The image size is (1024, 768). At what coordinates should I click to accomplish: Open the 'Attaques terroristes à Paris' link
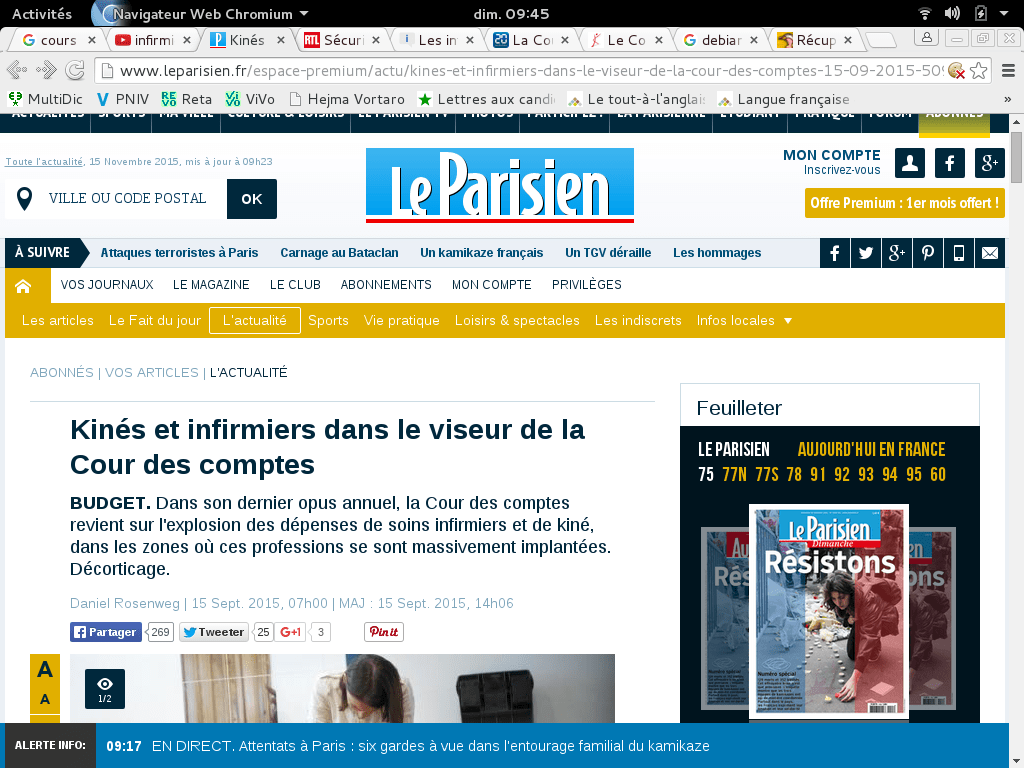(x=180, y=253)
